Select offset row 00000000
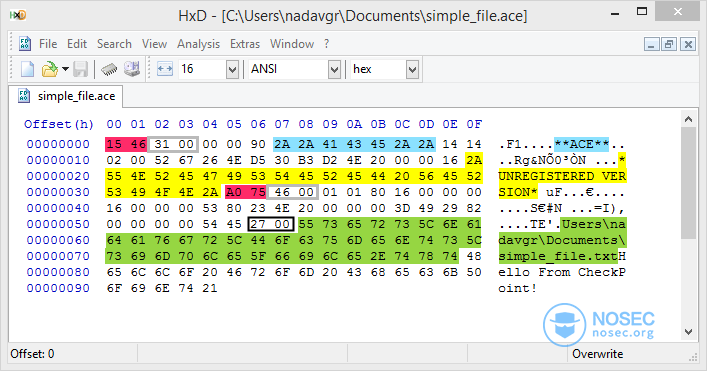The height and width of the screenshot is (371, 707). pyautogui.click(x=58, y=144)
